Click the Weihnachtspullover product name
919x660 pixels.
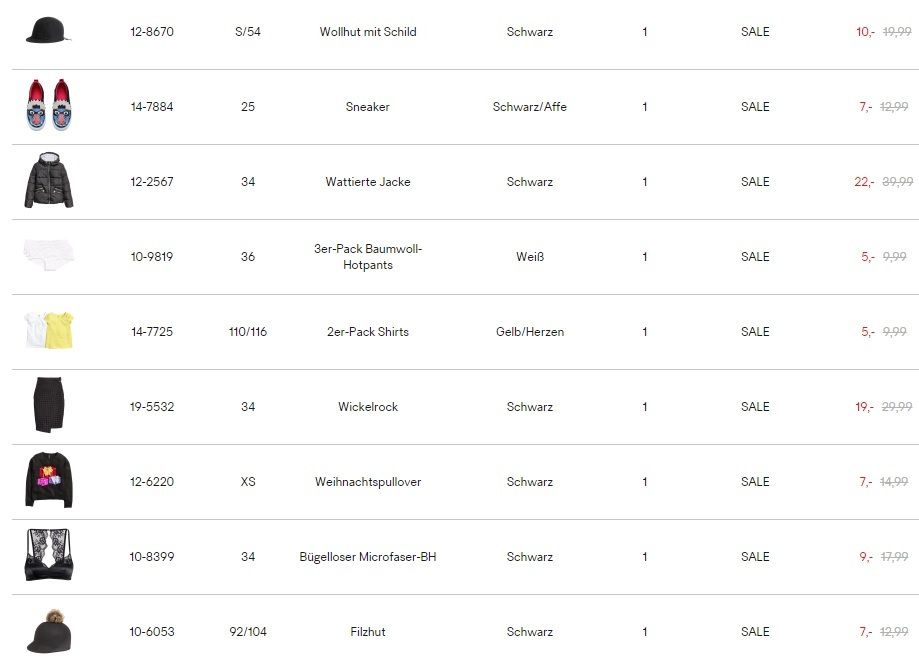point(367,482)
